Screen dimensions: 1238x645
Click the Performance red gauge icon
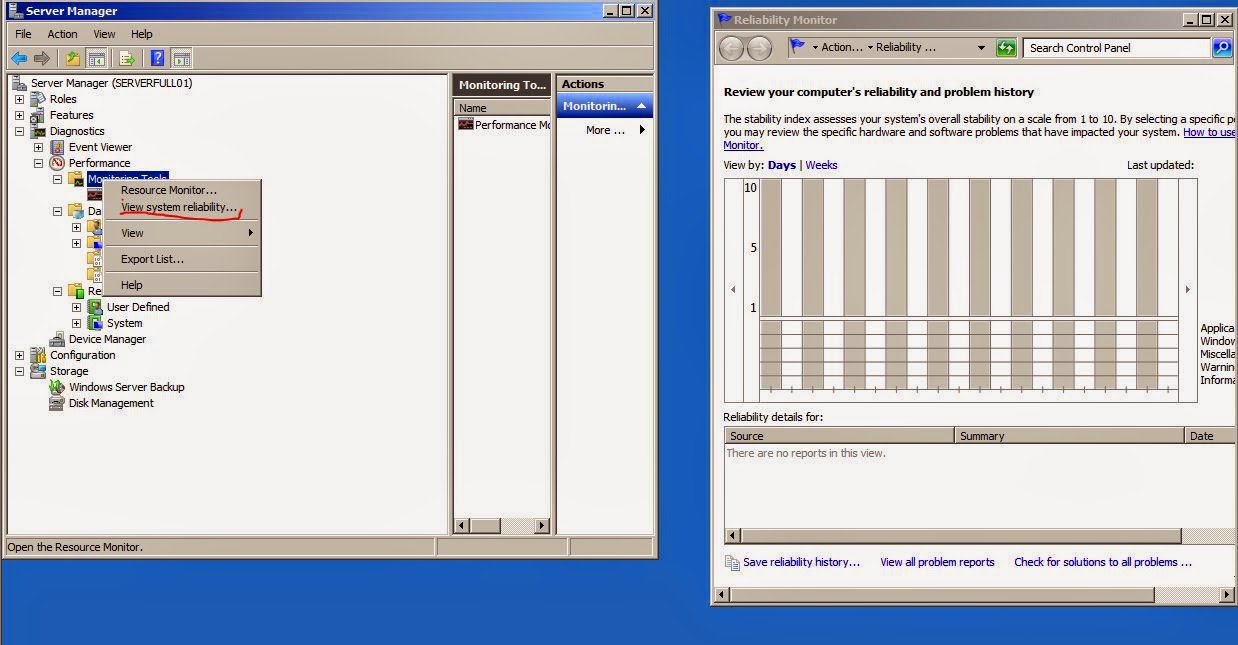[57, 163]
